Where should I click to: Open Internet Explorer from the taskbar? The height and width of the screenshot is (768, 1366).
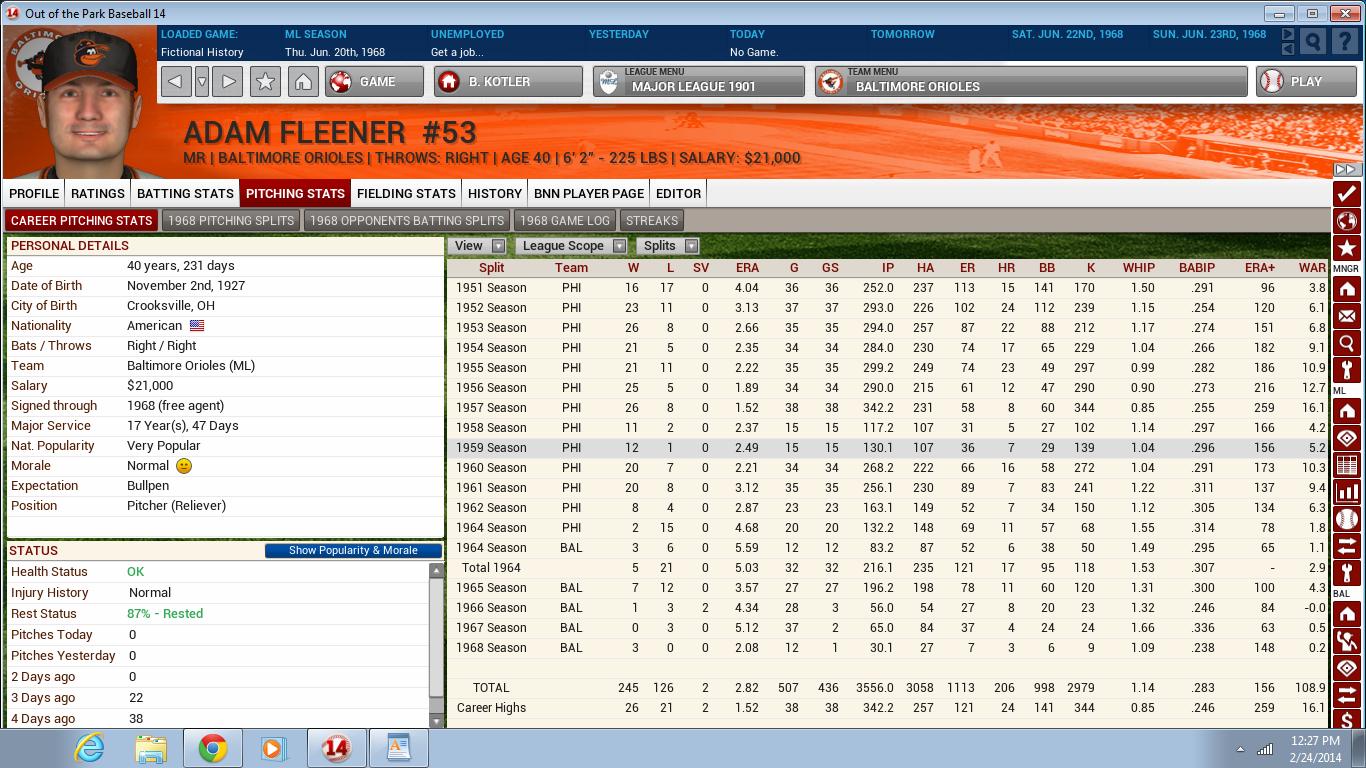coord(89,748)
